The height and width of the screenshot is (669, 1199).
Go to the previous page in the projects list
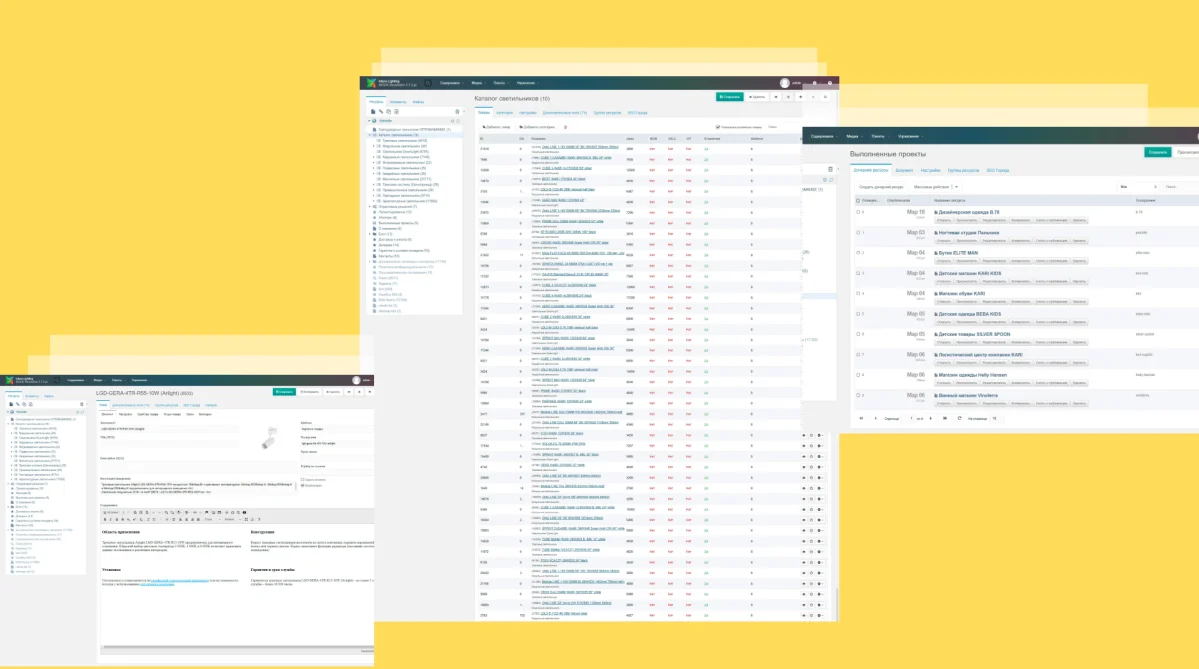(x=876, y=418)
